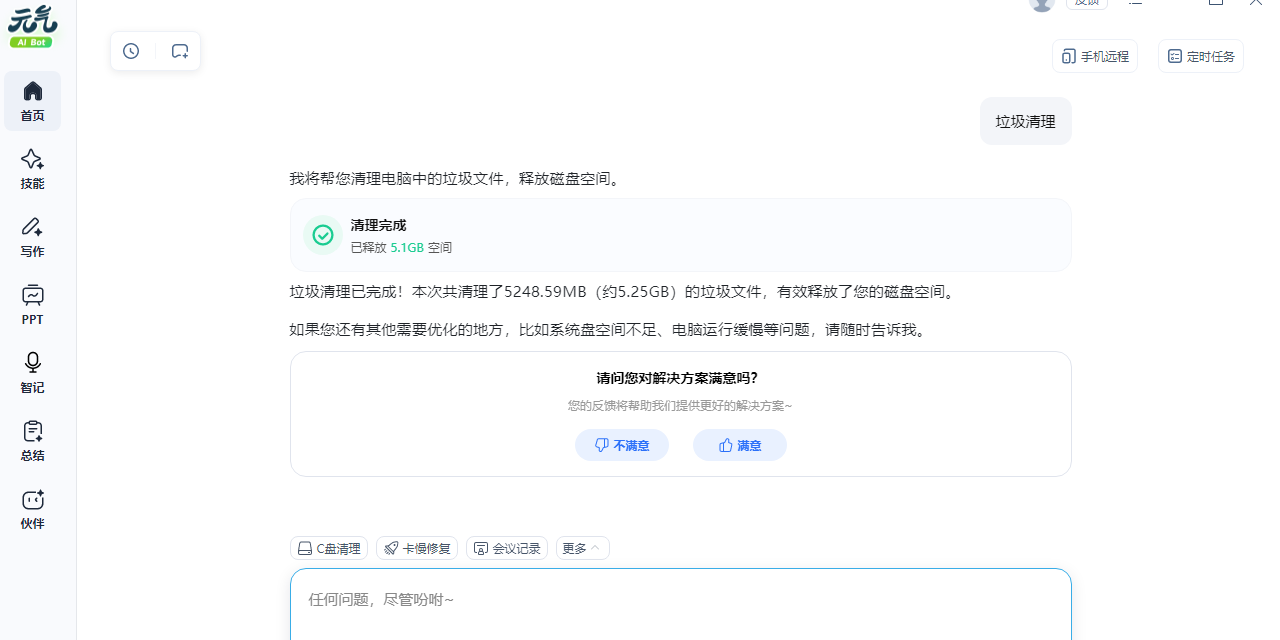
Task: Start a new chat with the new conversation icon
Action: [x=180, y=51]
